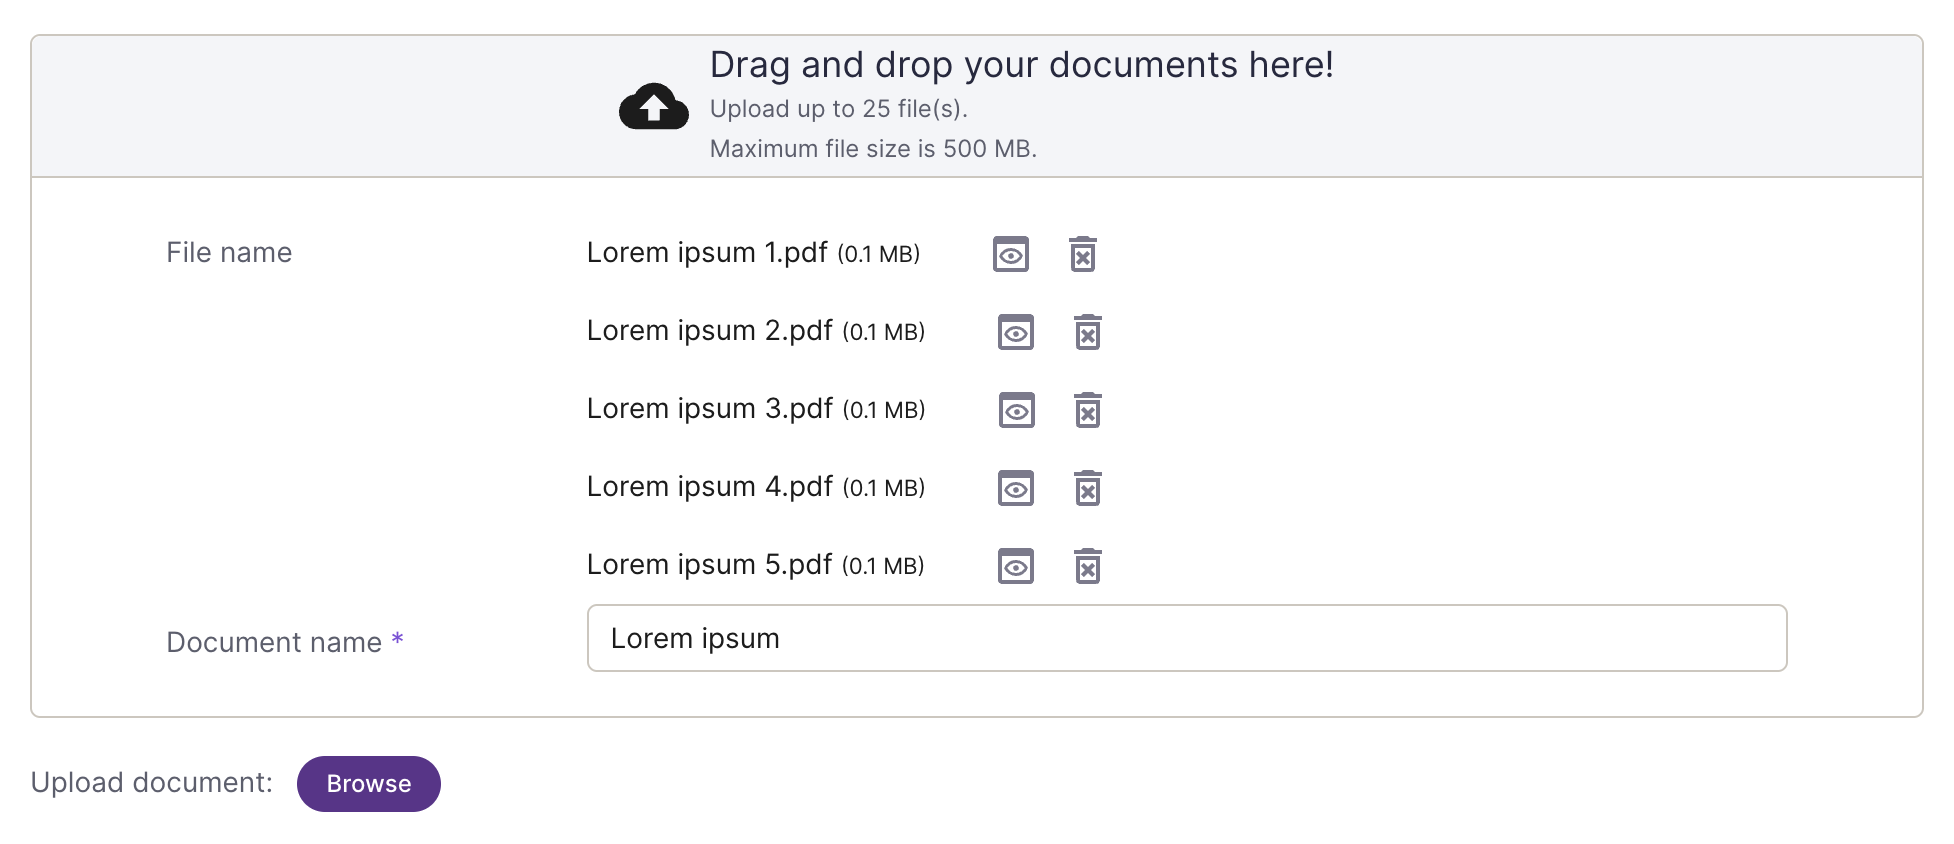The height and width of the screenshot is (844, 1954).
Task: Click the 'Maximum file size is 500 MB.' text
Action: click(x=873, y=149)
